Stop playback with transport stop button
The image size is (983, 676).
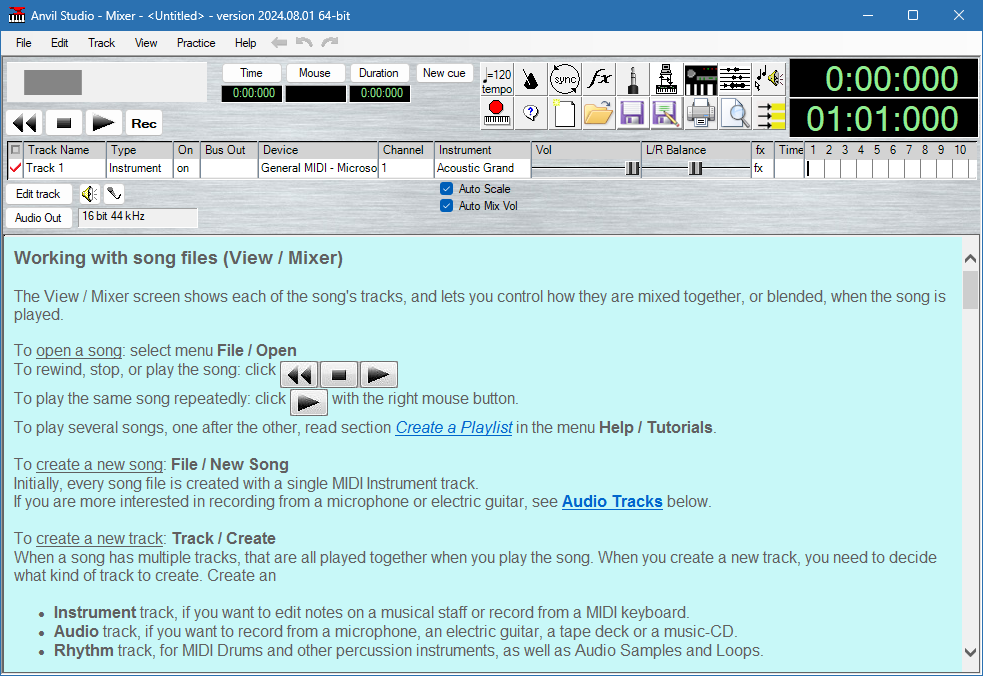tap(64, 123)
